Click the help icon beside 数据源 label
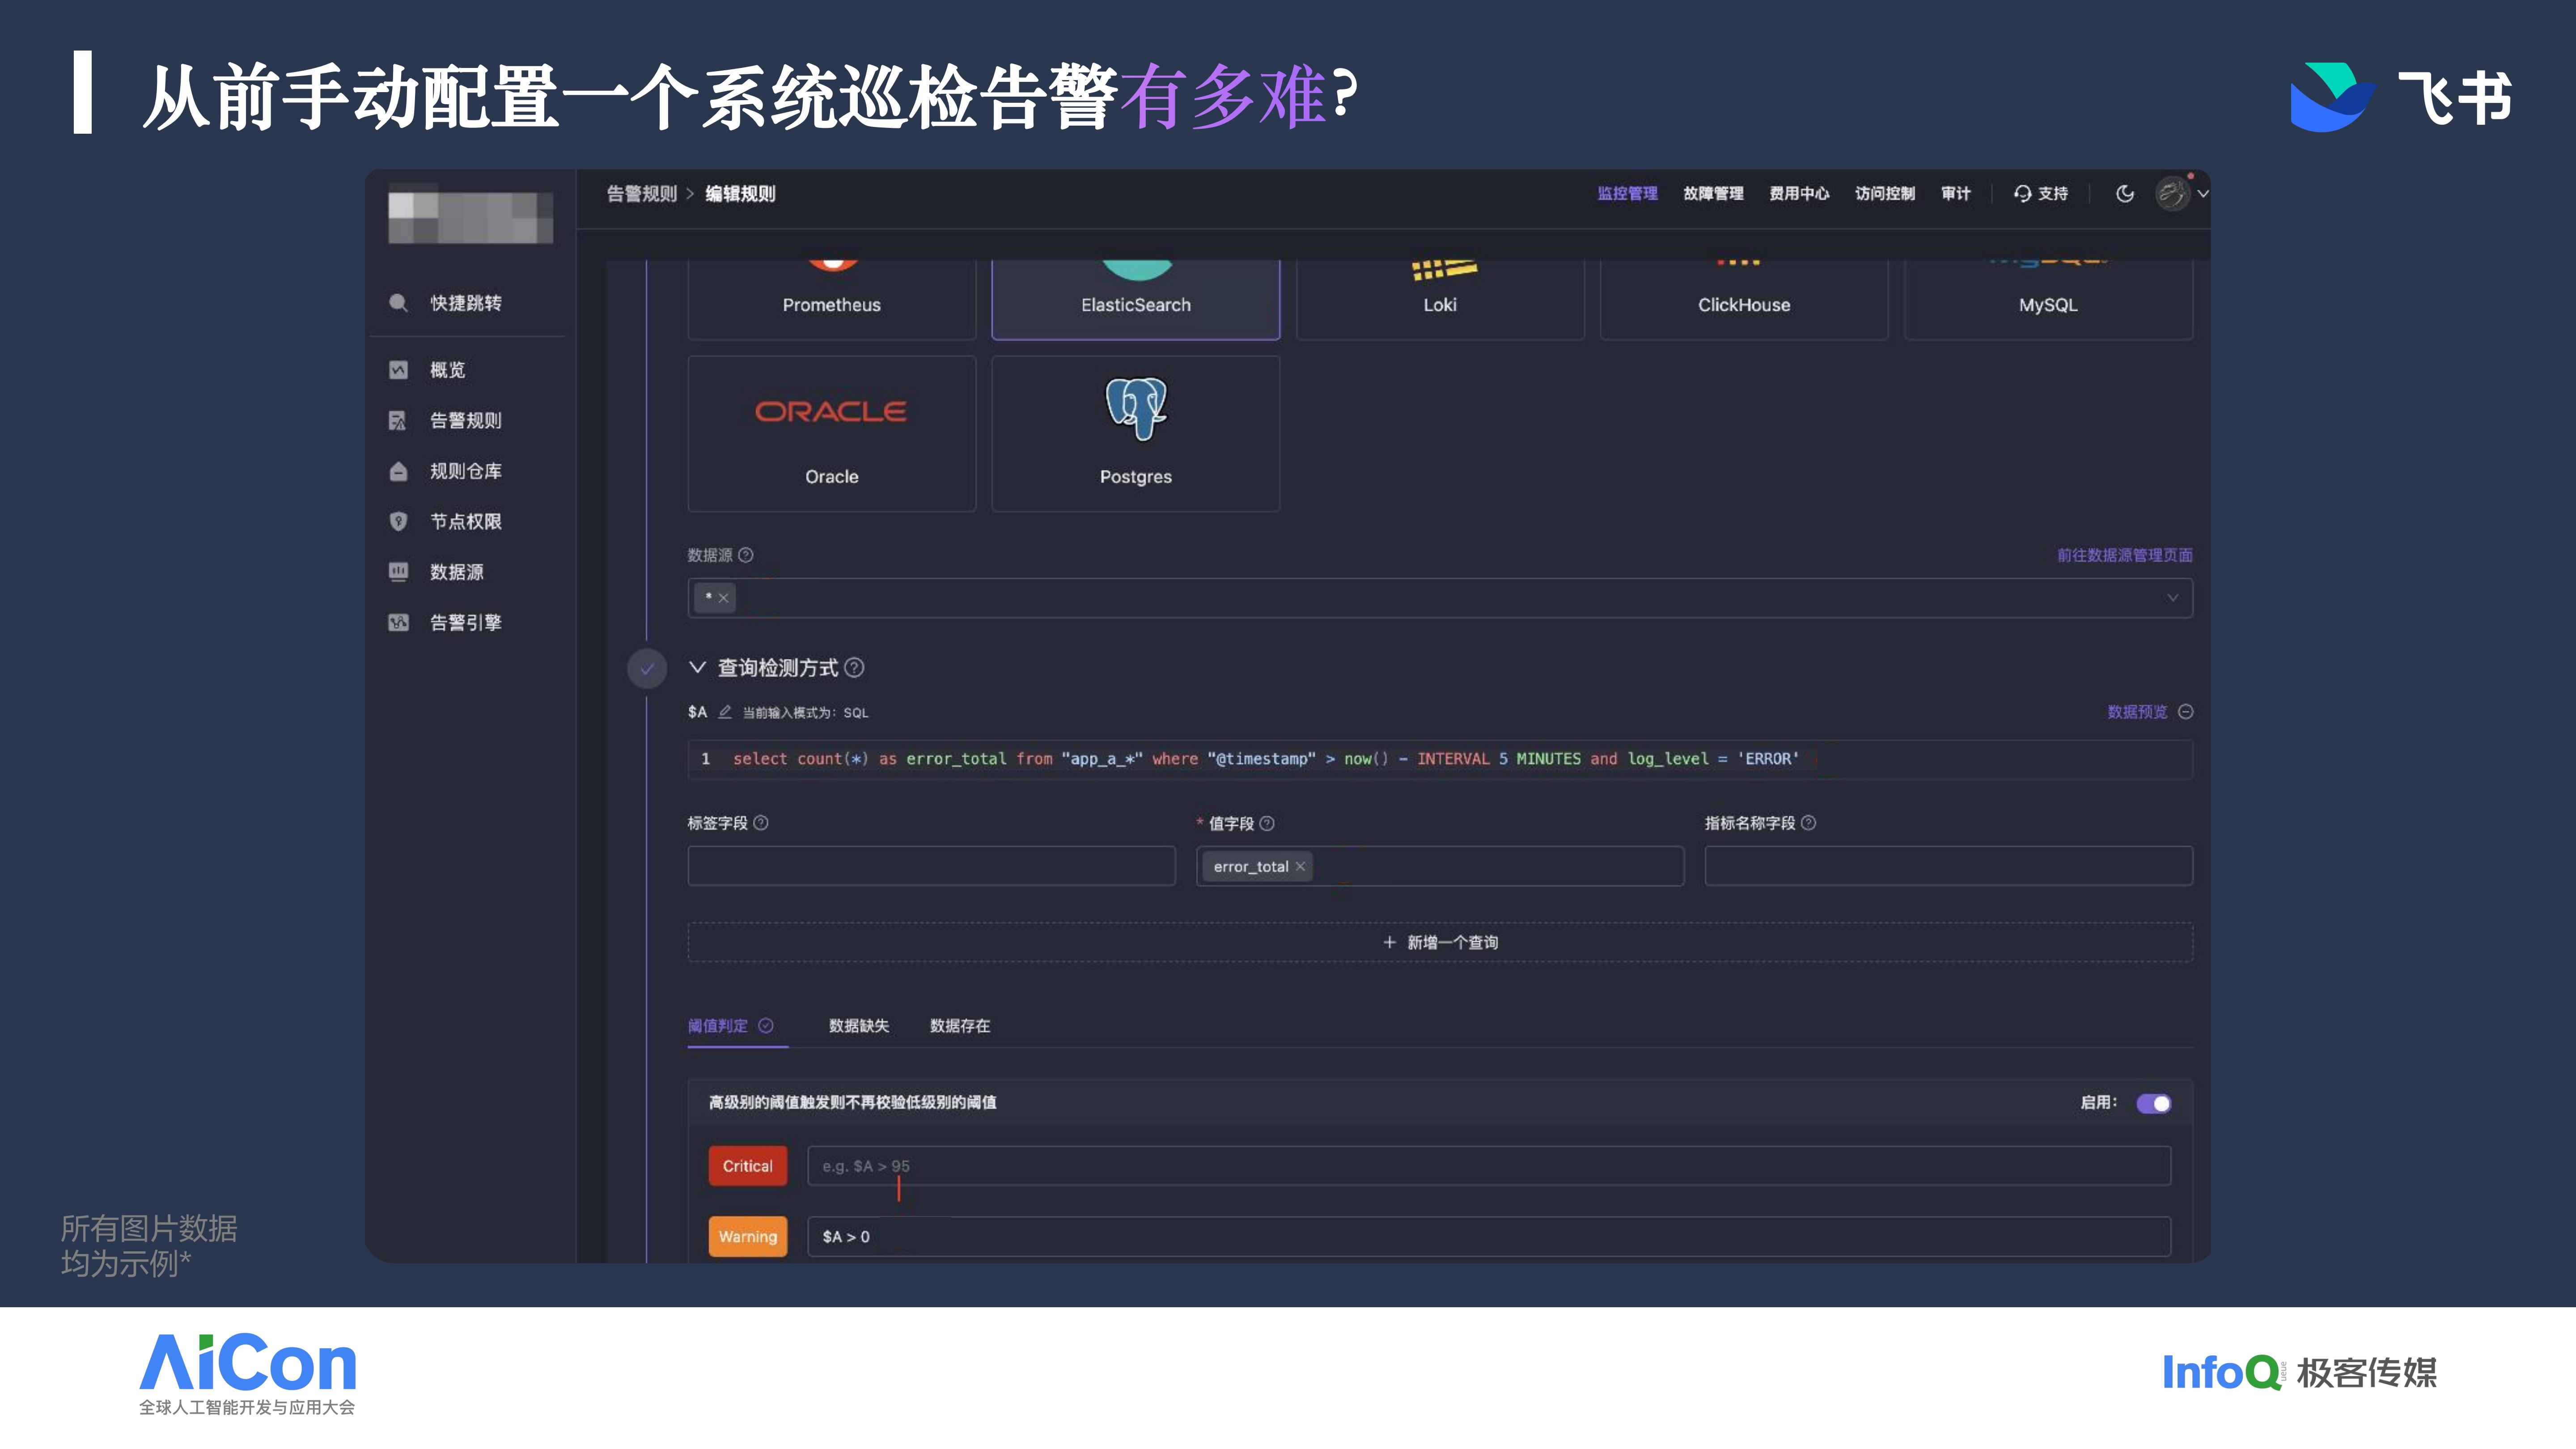The height and width of the screenshot is (1449, 2576). [x=746, y=555]
